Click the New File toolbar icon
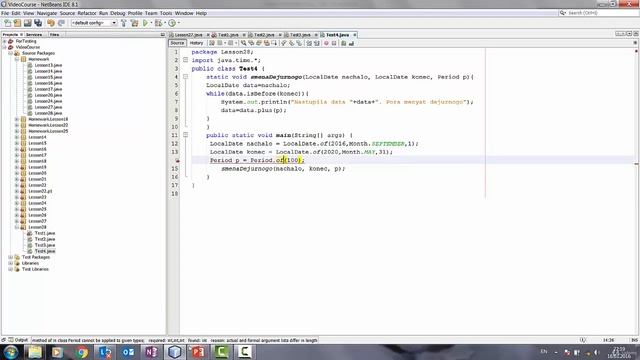The image size is (640, 360). pyautogui.click(x=7, y=23)
